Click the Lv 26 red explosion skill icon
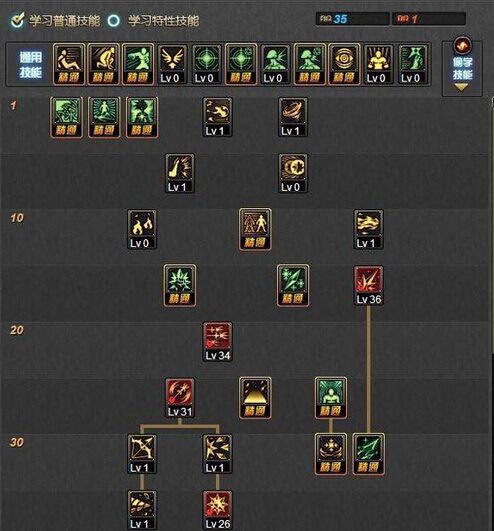The width and height of the screenshot is (494, 531). [x=217, y=510]
